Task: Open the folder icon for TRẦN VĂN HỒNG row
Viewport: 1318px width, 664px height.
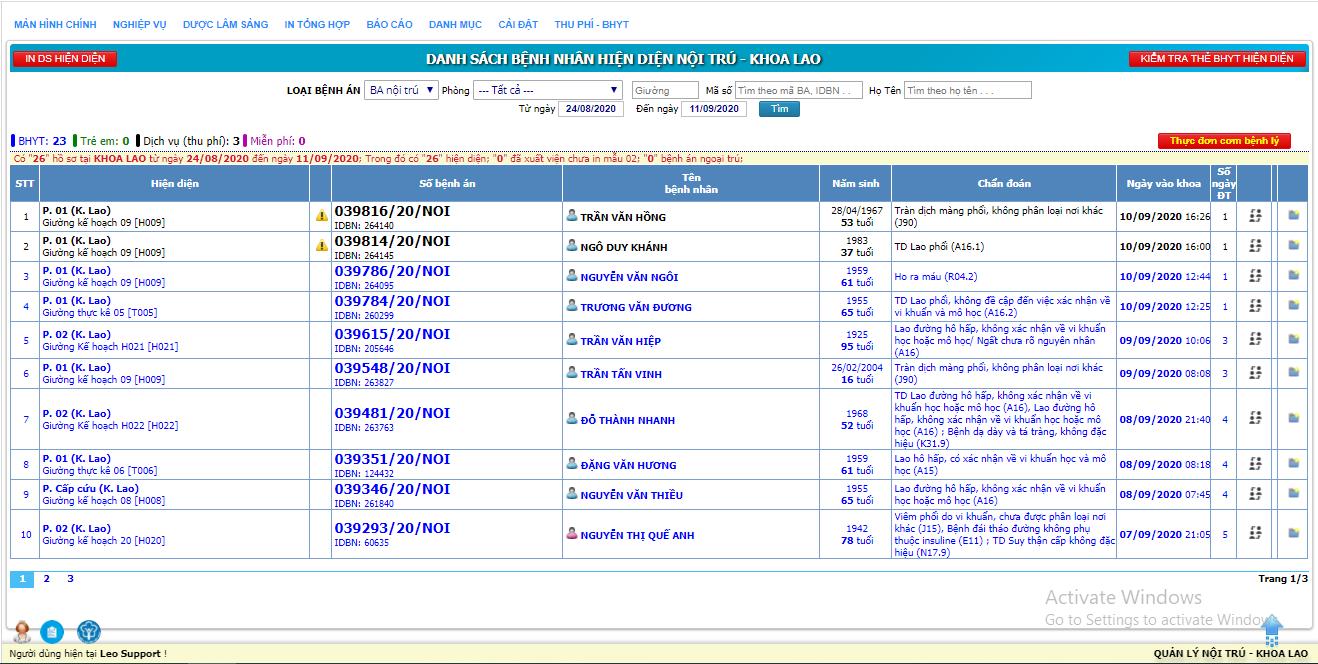Action: coord(1294,215)
